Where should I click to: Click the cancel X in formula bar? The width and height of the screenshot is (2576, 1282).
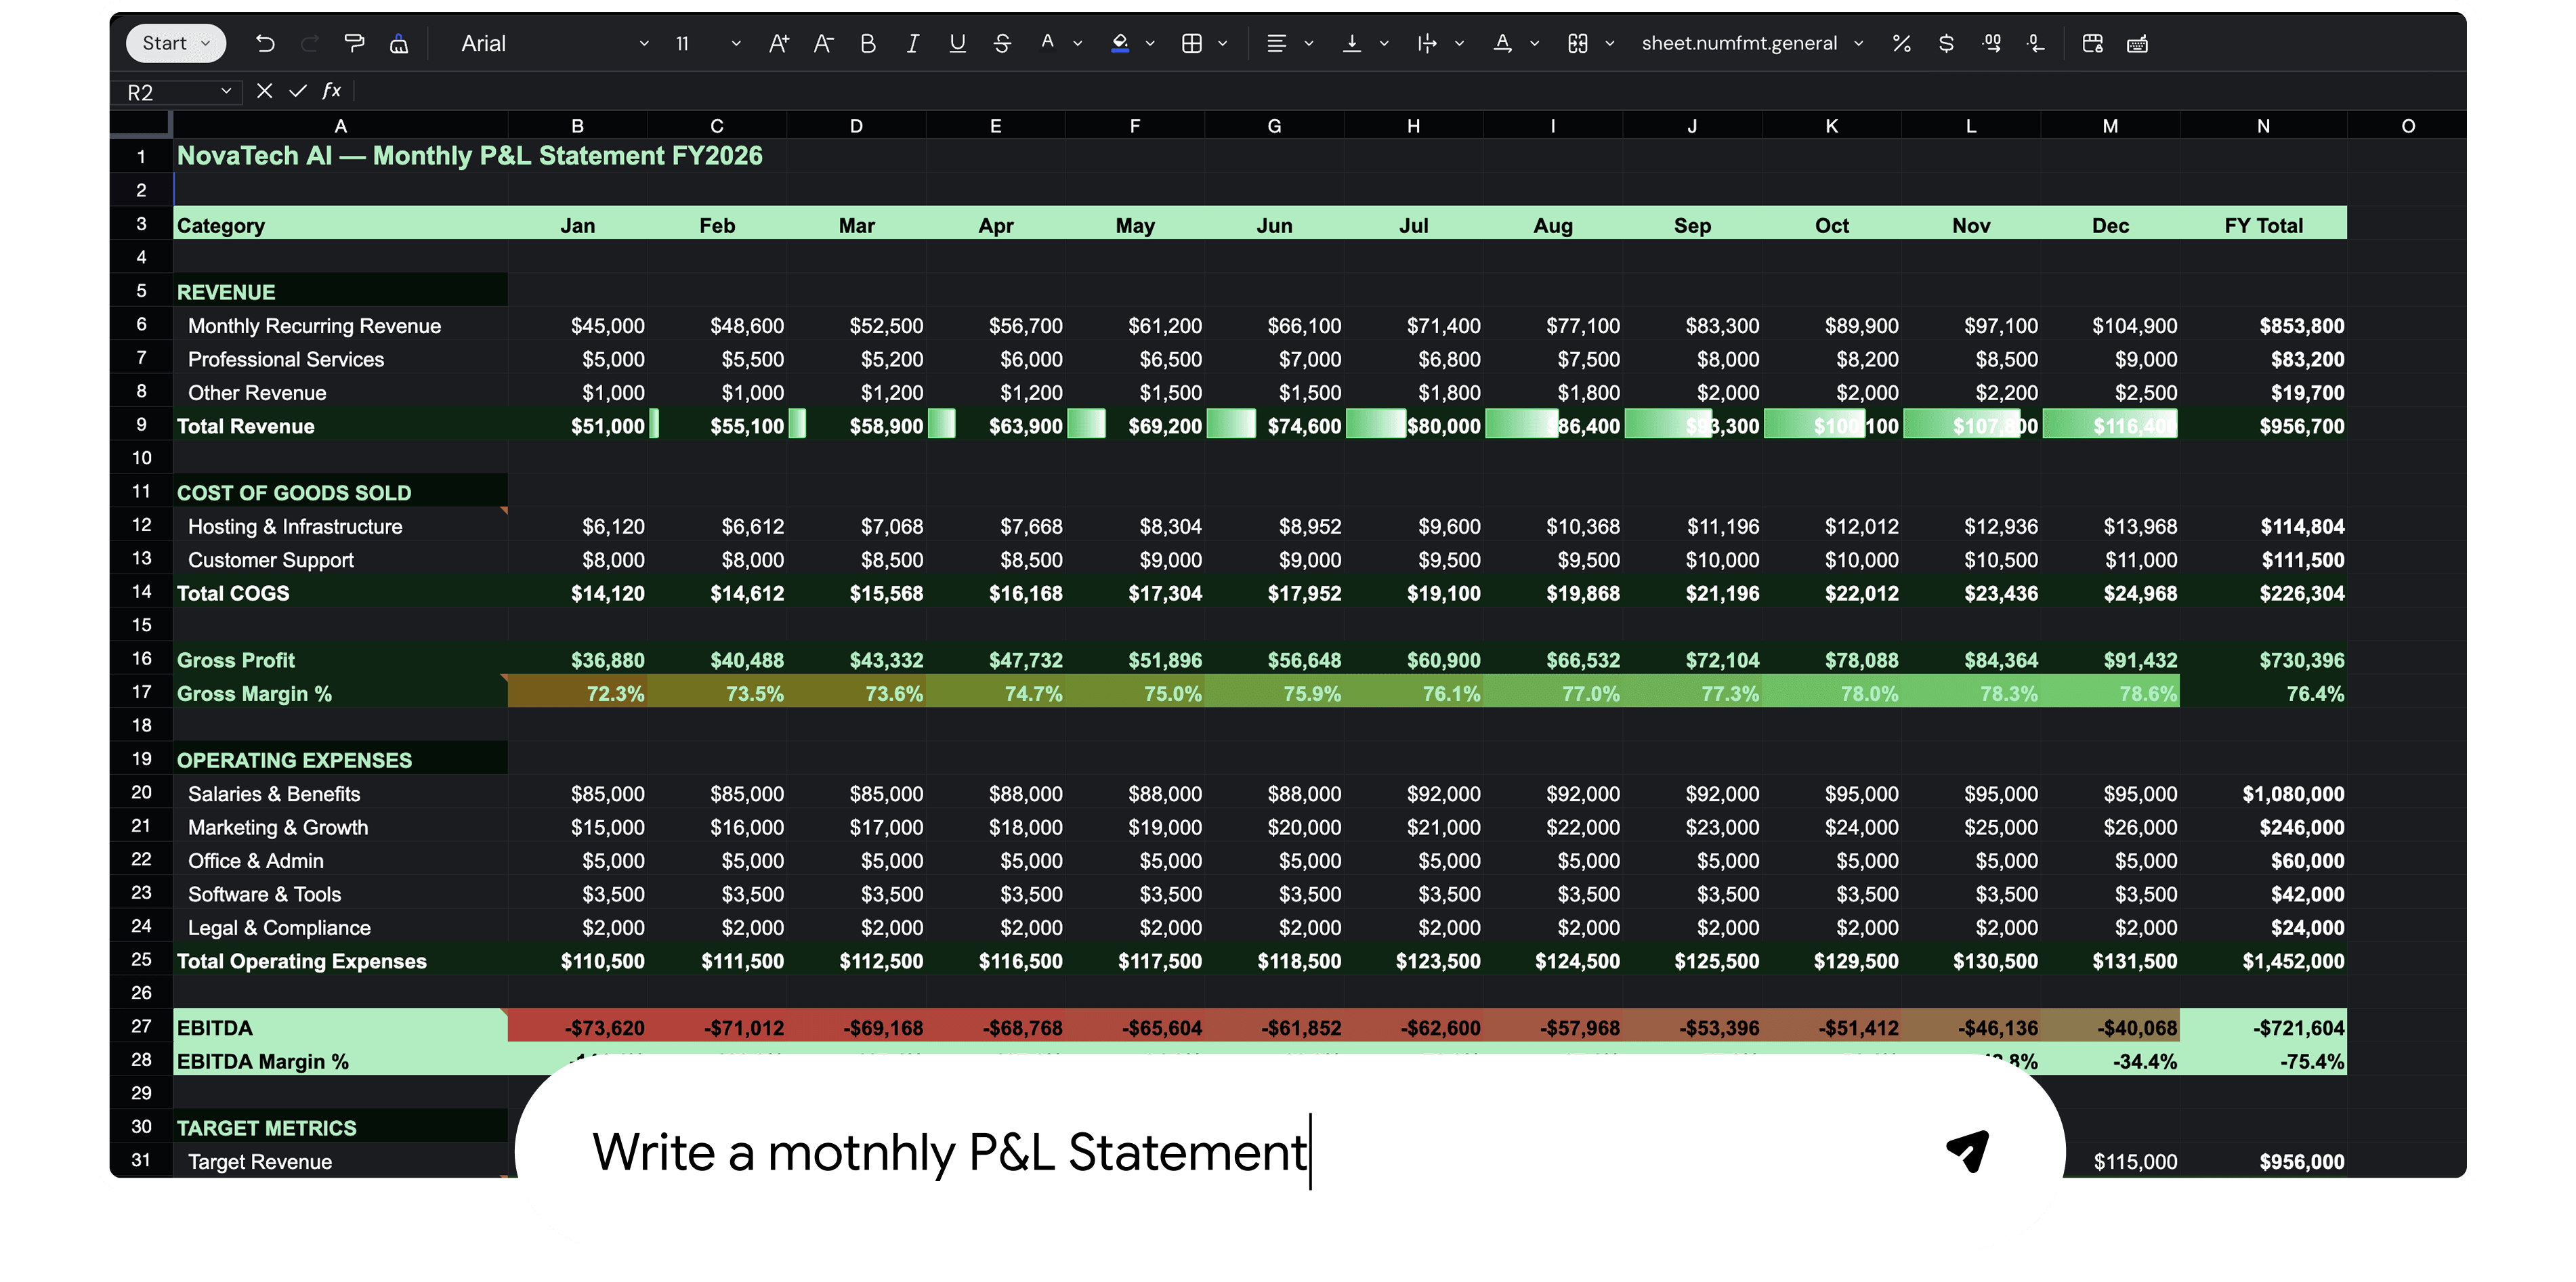point(264,91)
